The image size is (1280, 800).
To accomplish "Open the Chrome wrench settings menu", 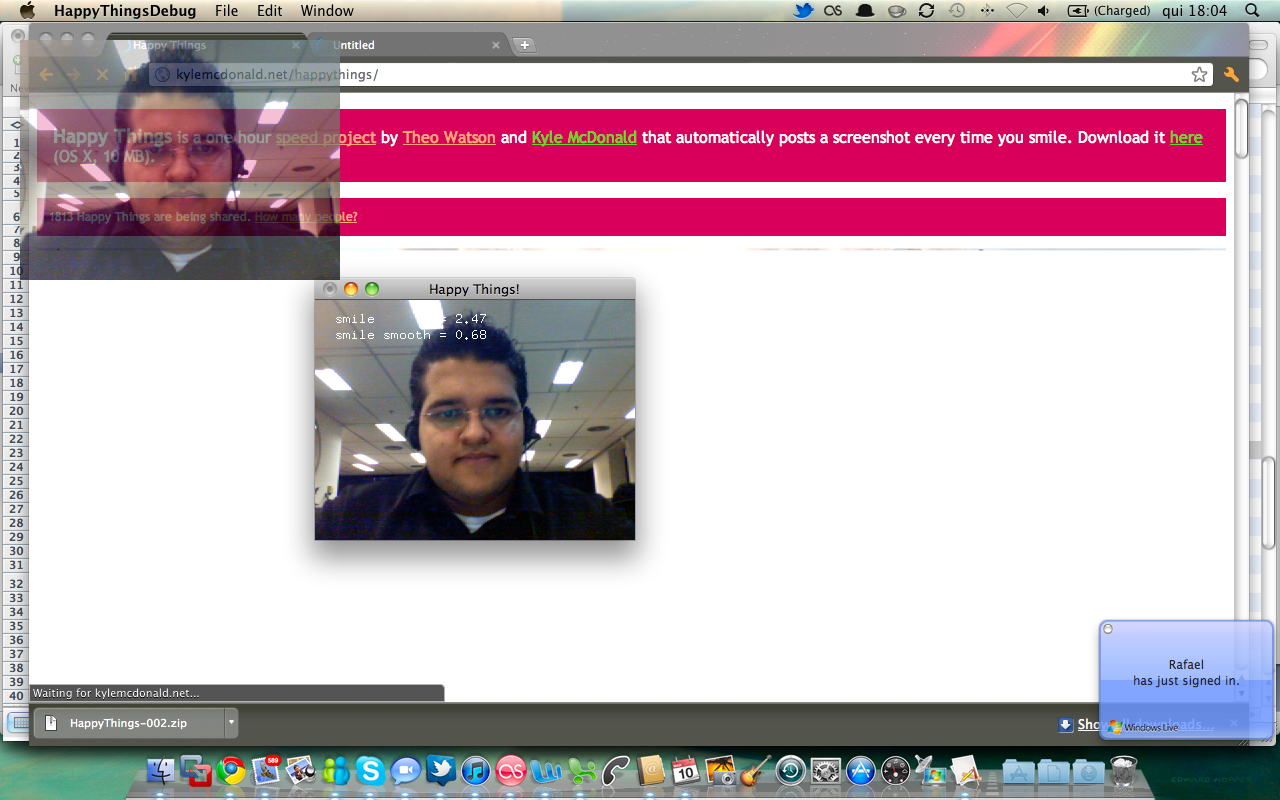I will pos(1231,74).
